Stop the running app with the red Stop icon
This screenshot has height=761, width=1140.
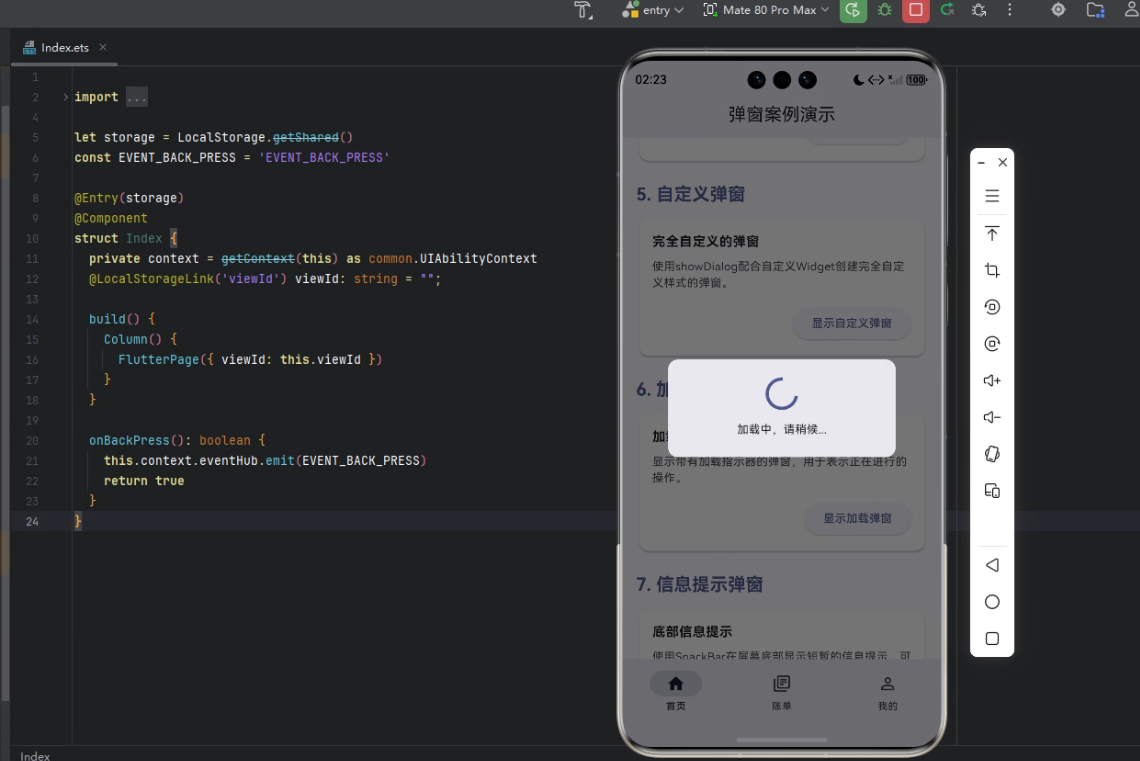pos(915,10)
